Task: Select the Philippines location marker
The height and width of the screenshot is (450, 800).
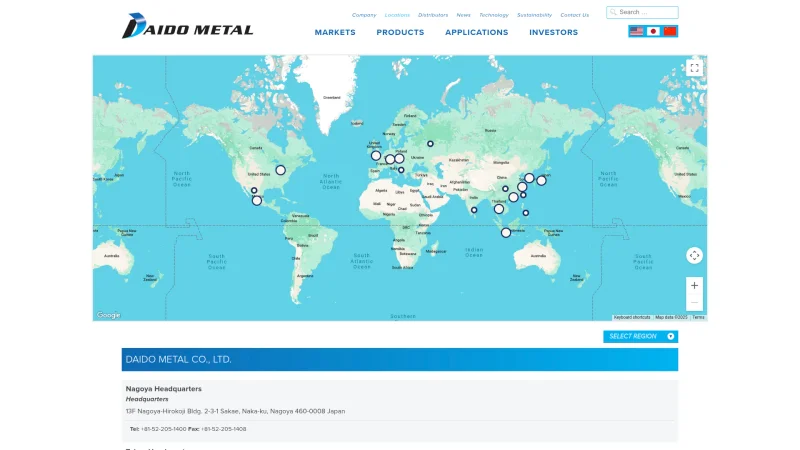Action: click(526, 213)
